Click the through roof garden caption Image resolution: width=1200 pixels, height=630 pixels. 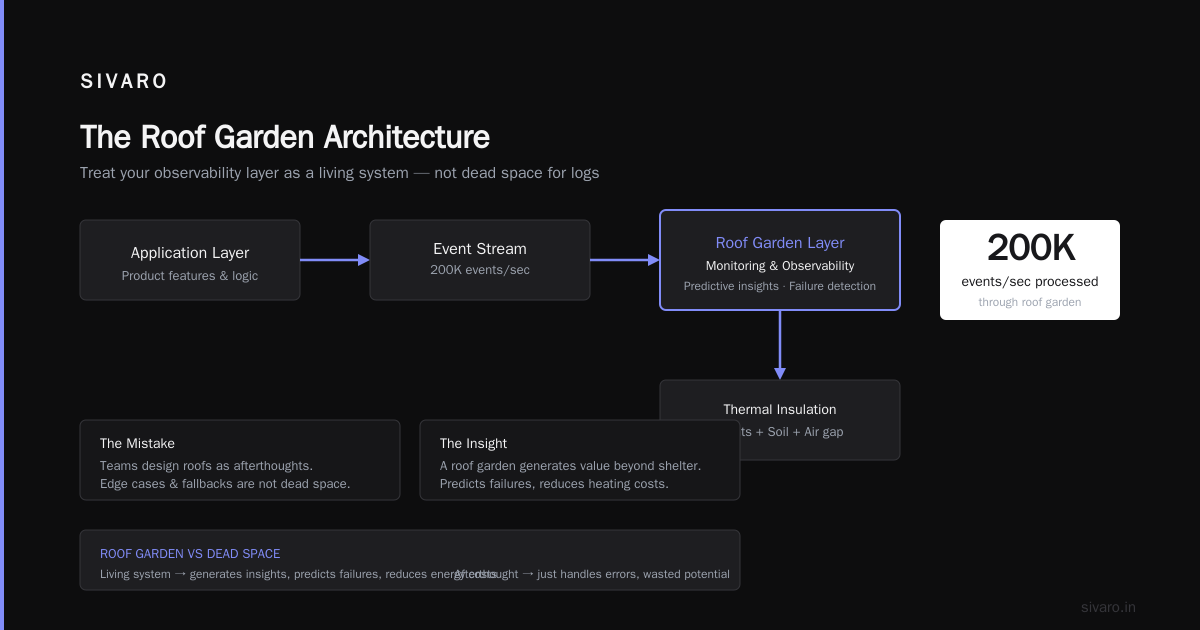pos(1030,302)
